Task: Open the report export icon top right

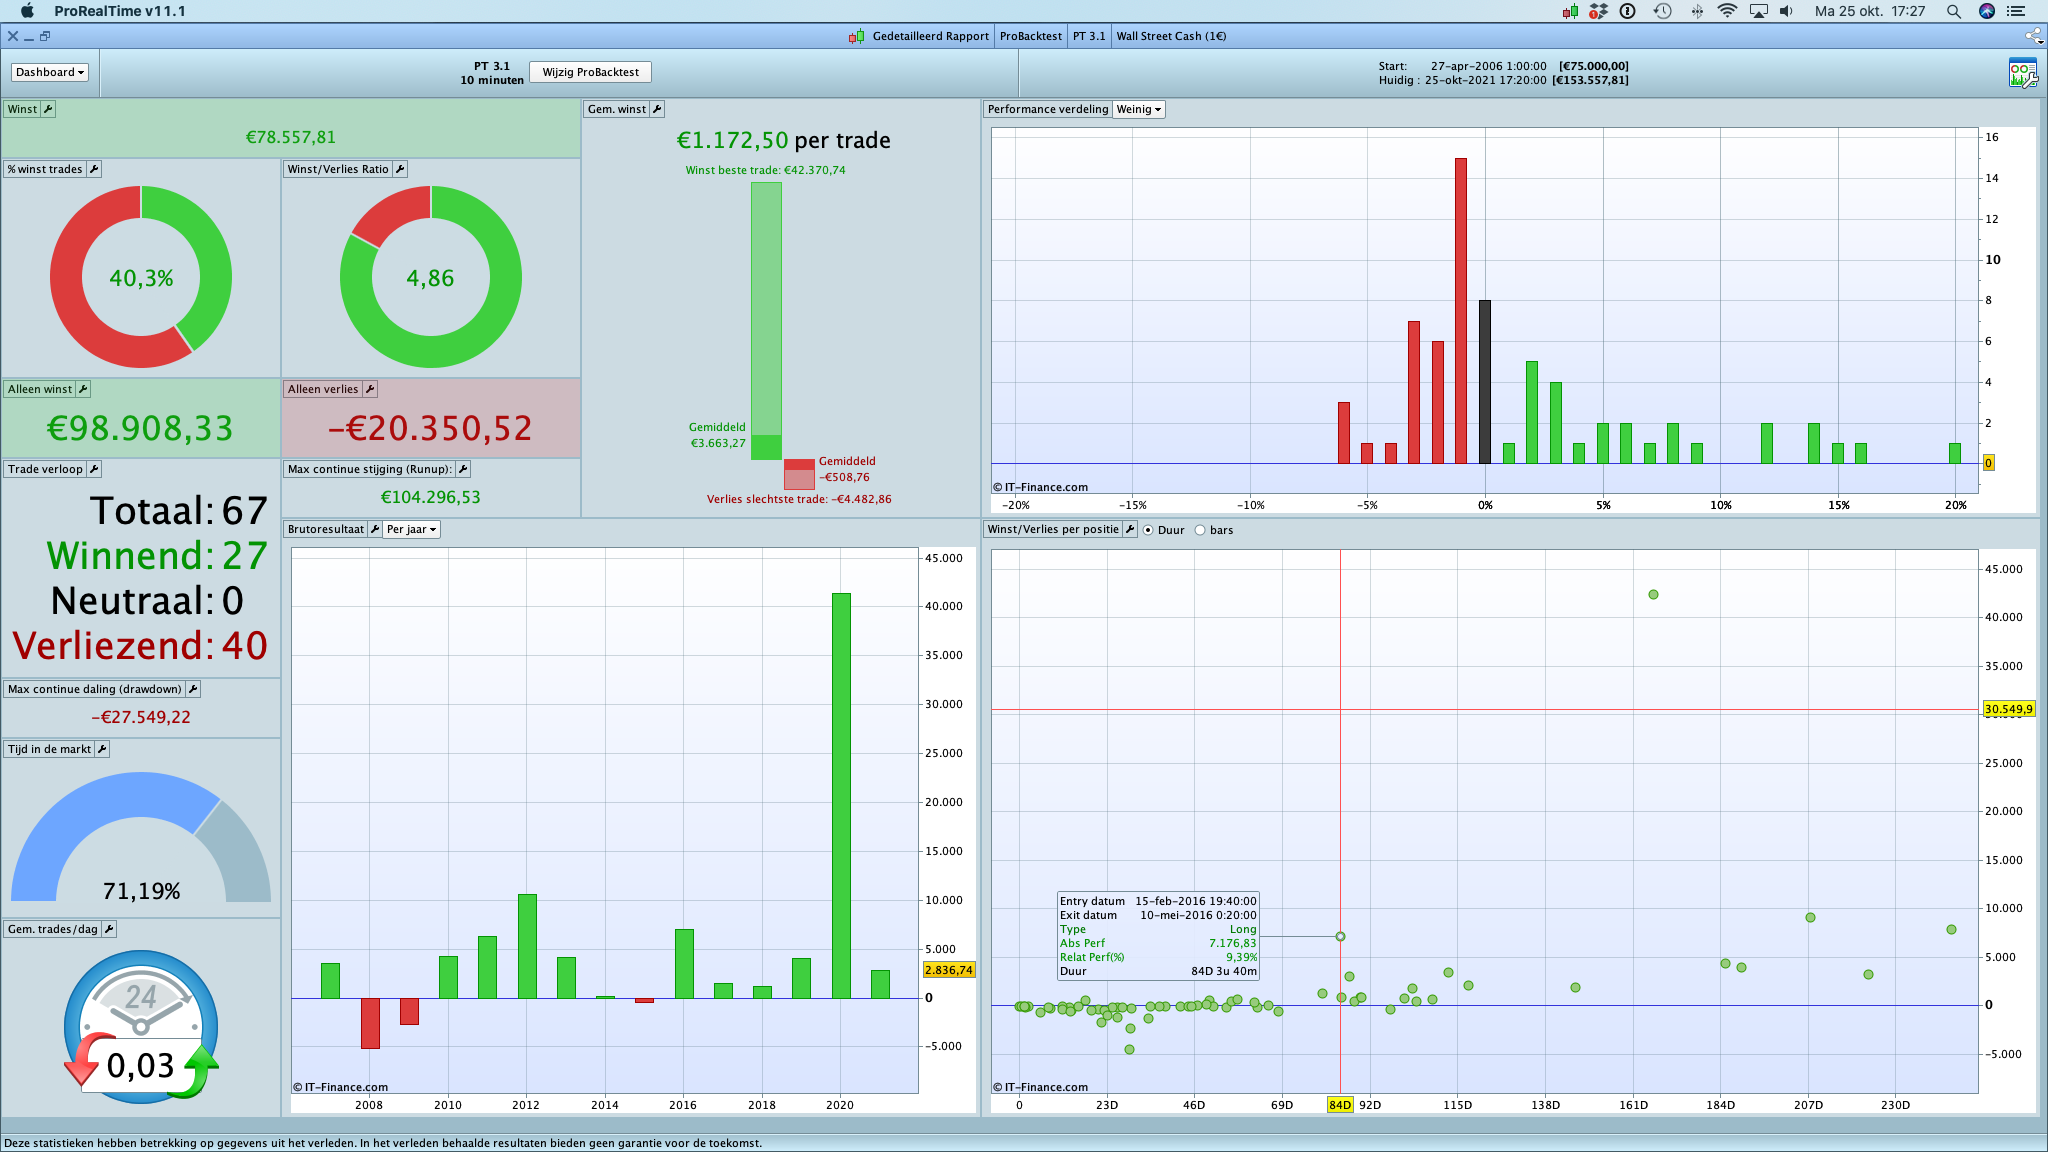Action: 2022,73
